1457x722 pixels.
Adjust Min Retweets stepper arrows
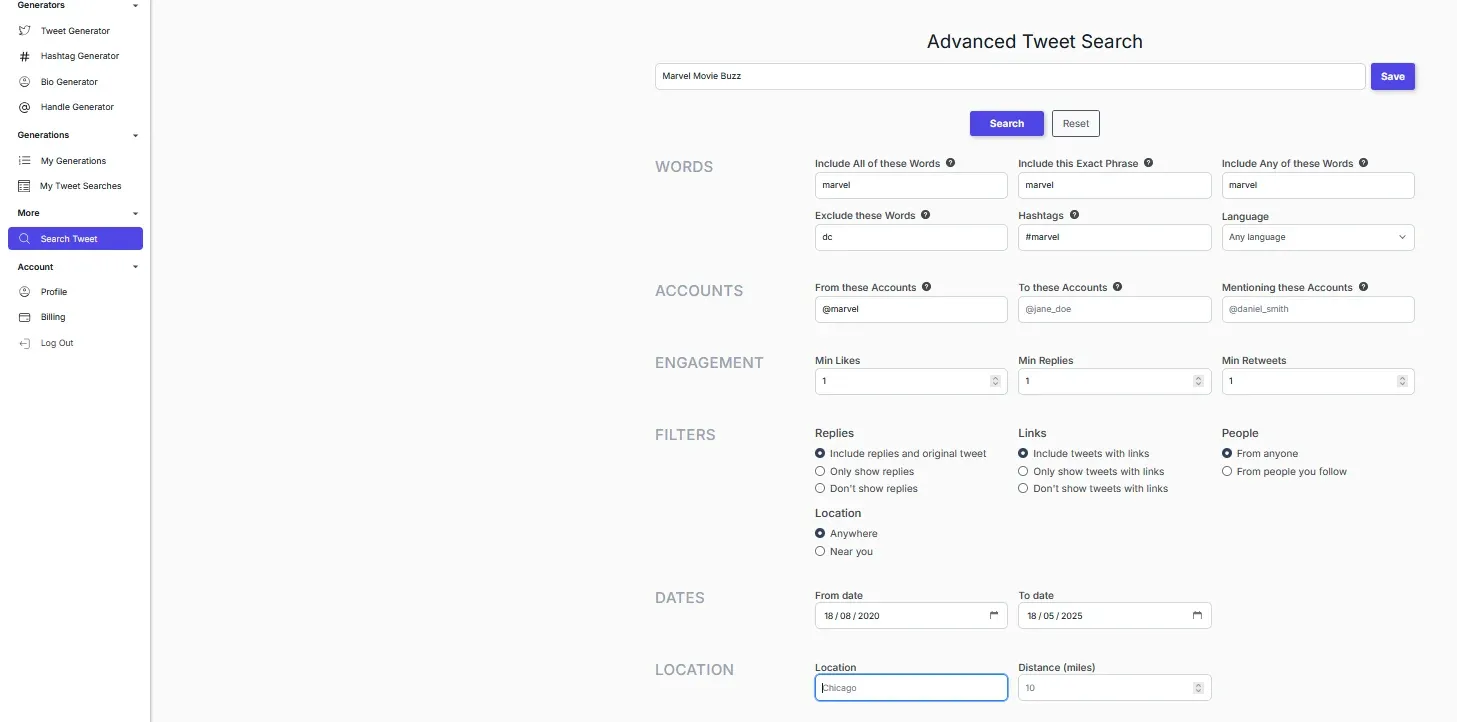(1402, 381)
